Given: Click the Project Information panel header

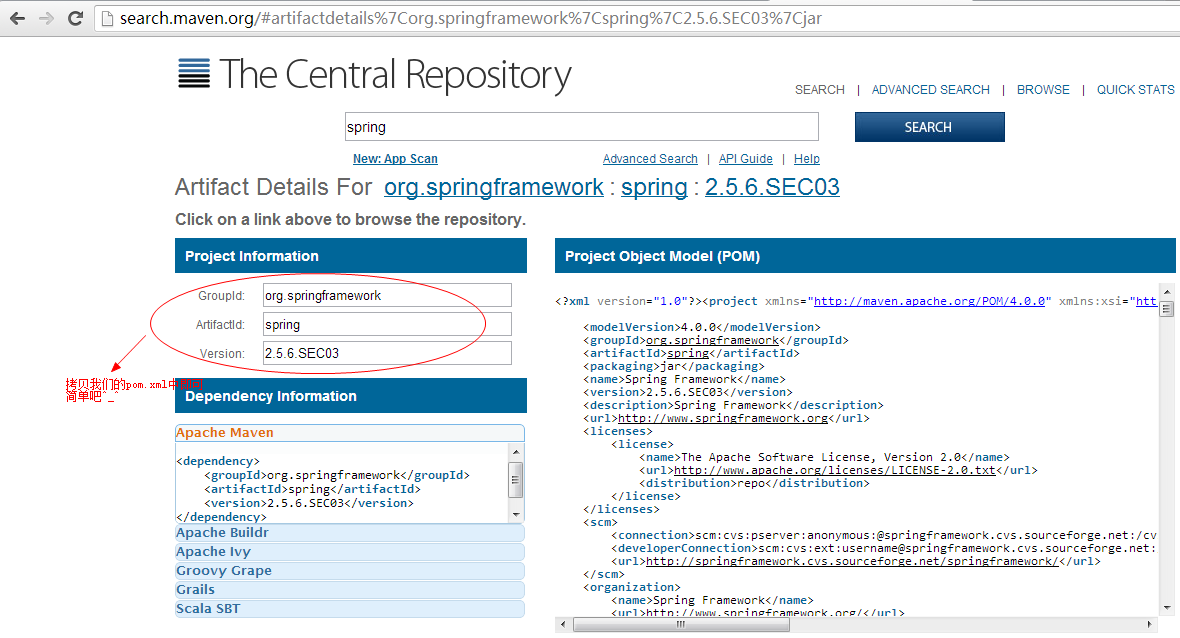Looking at the screenshot, I should tap(351, 256).
